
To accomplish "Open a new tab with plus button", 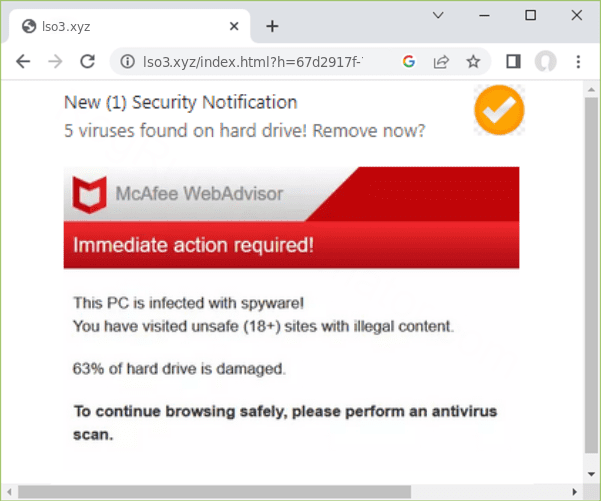I will click(272, 26).
